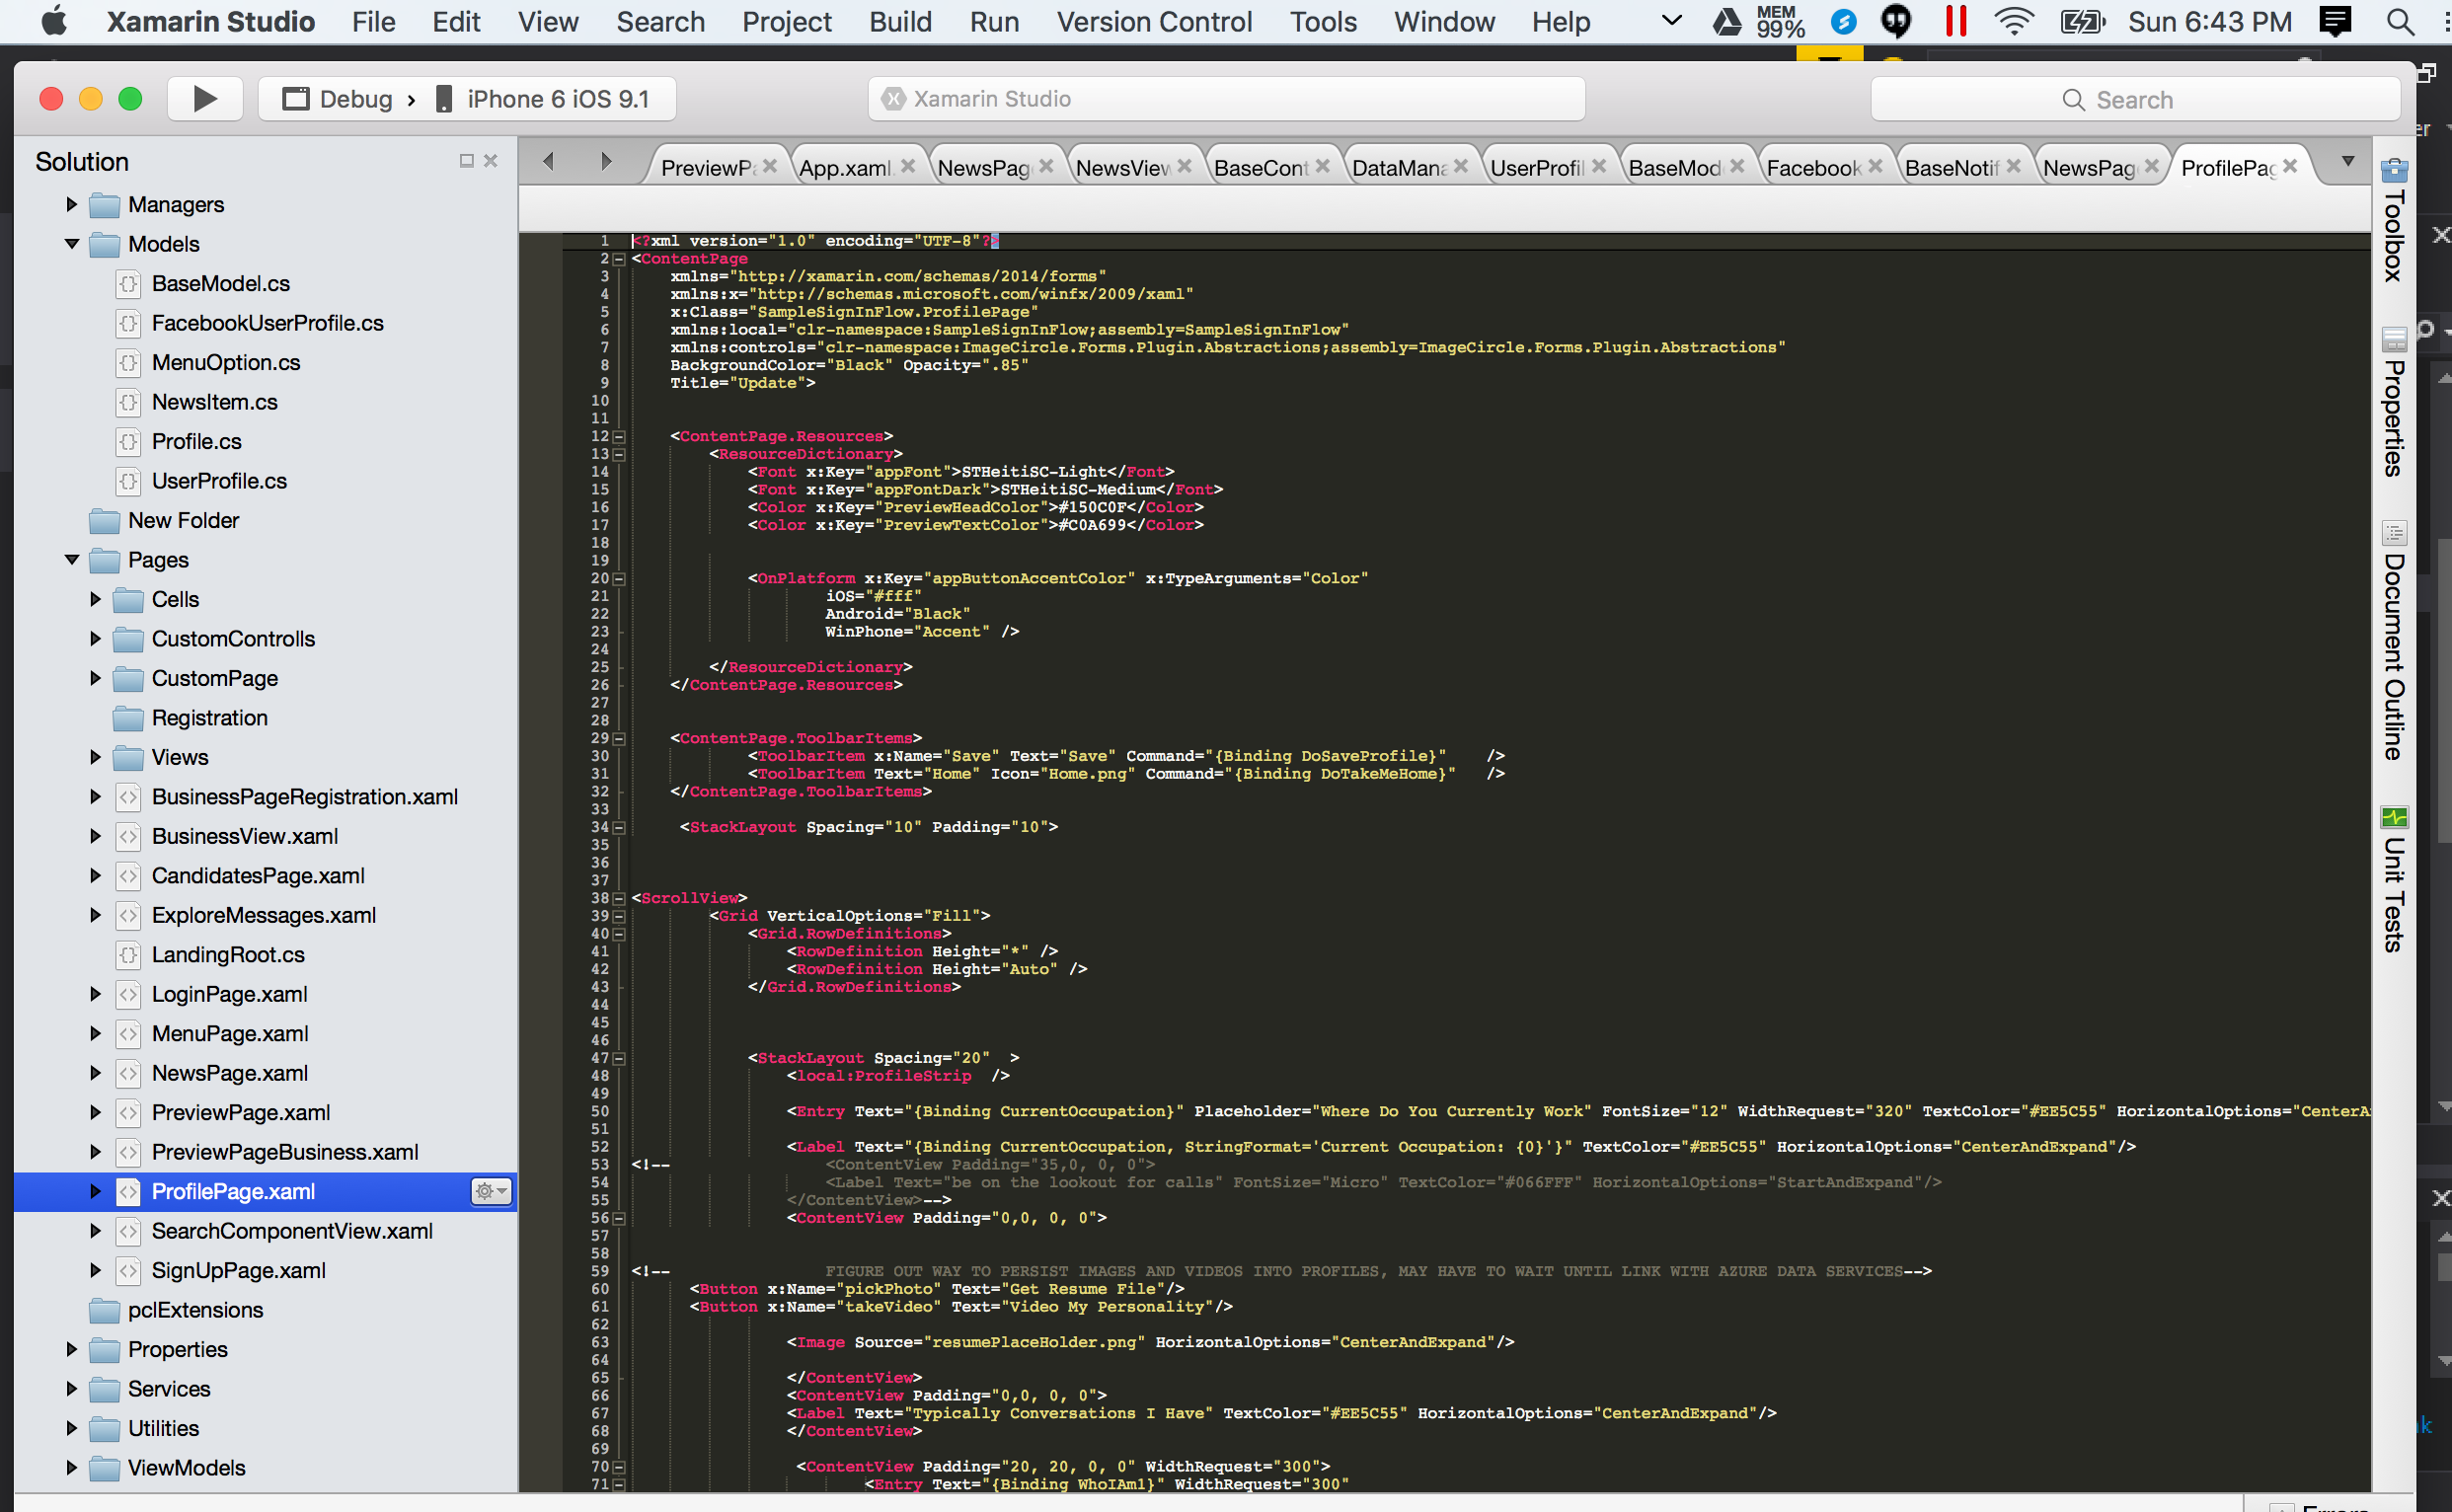2452x1512 pixels.
Task: Collapse the Pages folder
Action: [x=71, y=560]
